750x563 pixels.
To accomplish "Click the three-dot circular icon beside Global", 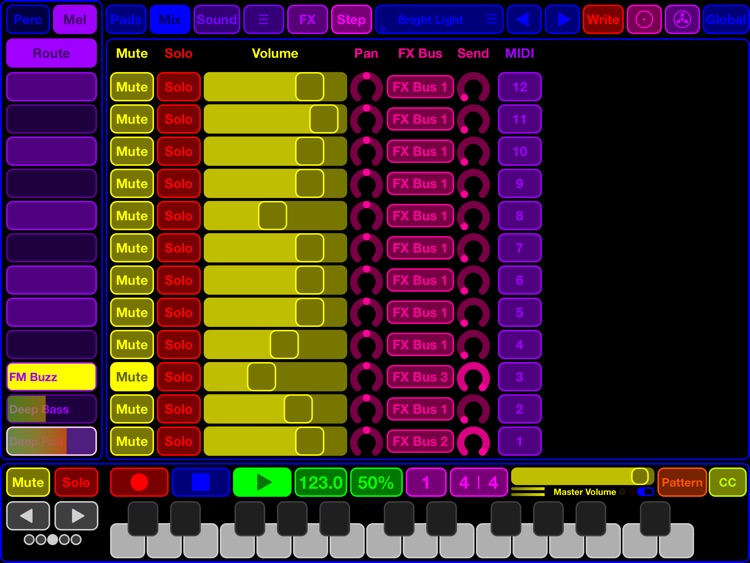I will click(x=682, y=20).
